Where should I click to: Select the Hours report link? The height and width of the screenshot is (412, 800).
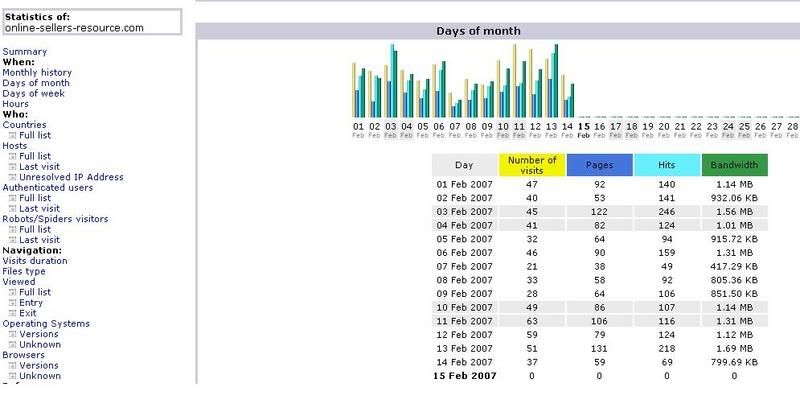(15, 104)
